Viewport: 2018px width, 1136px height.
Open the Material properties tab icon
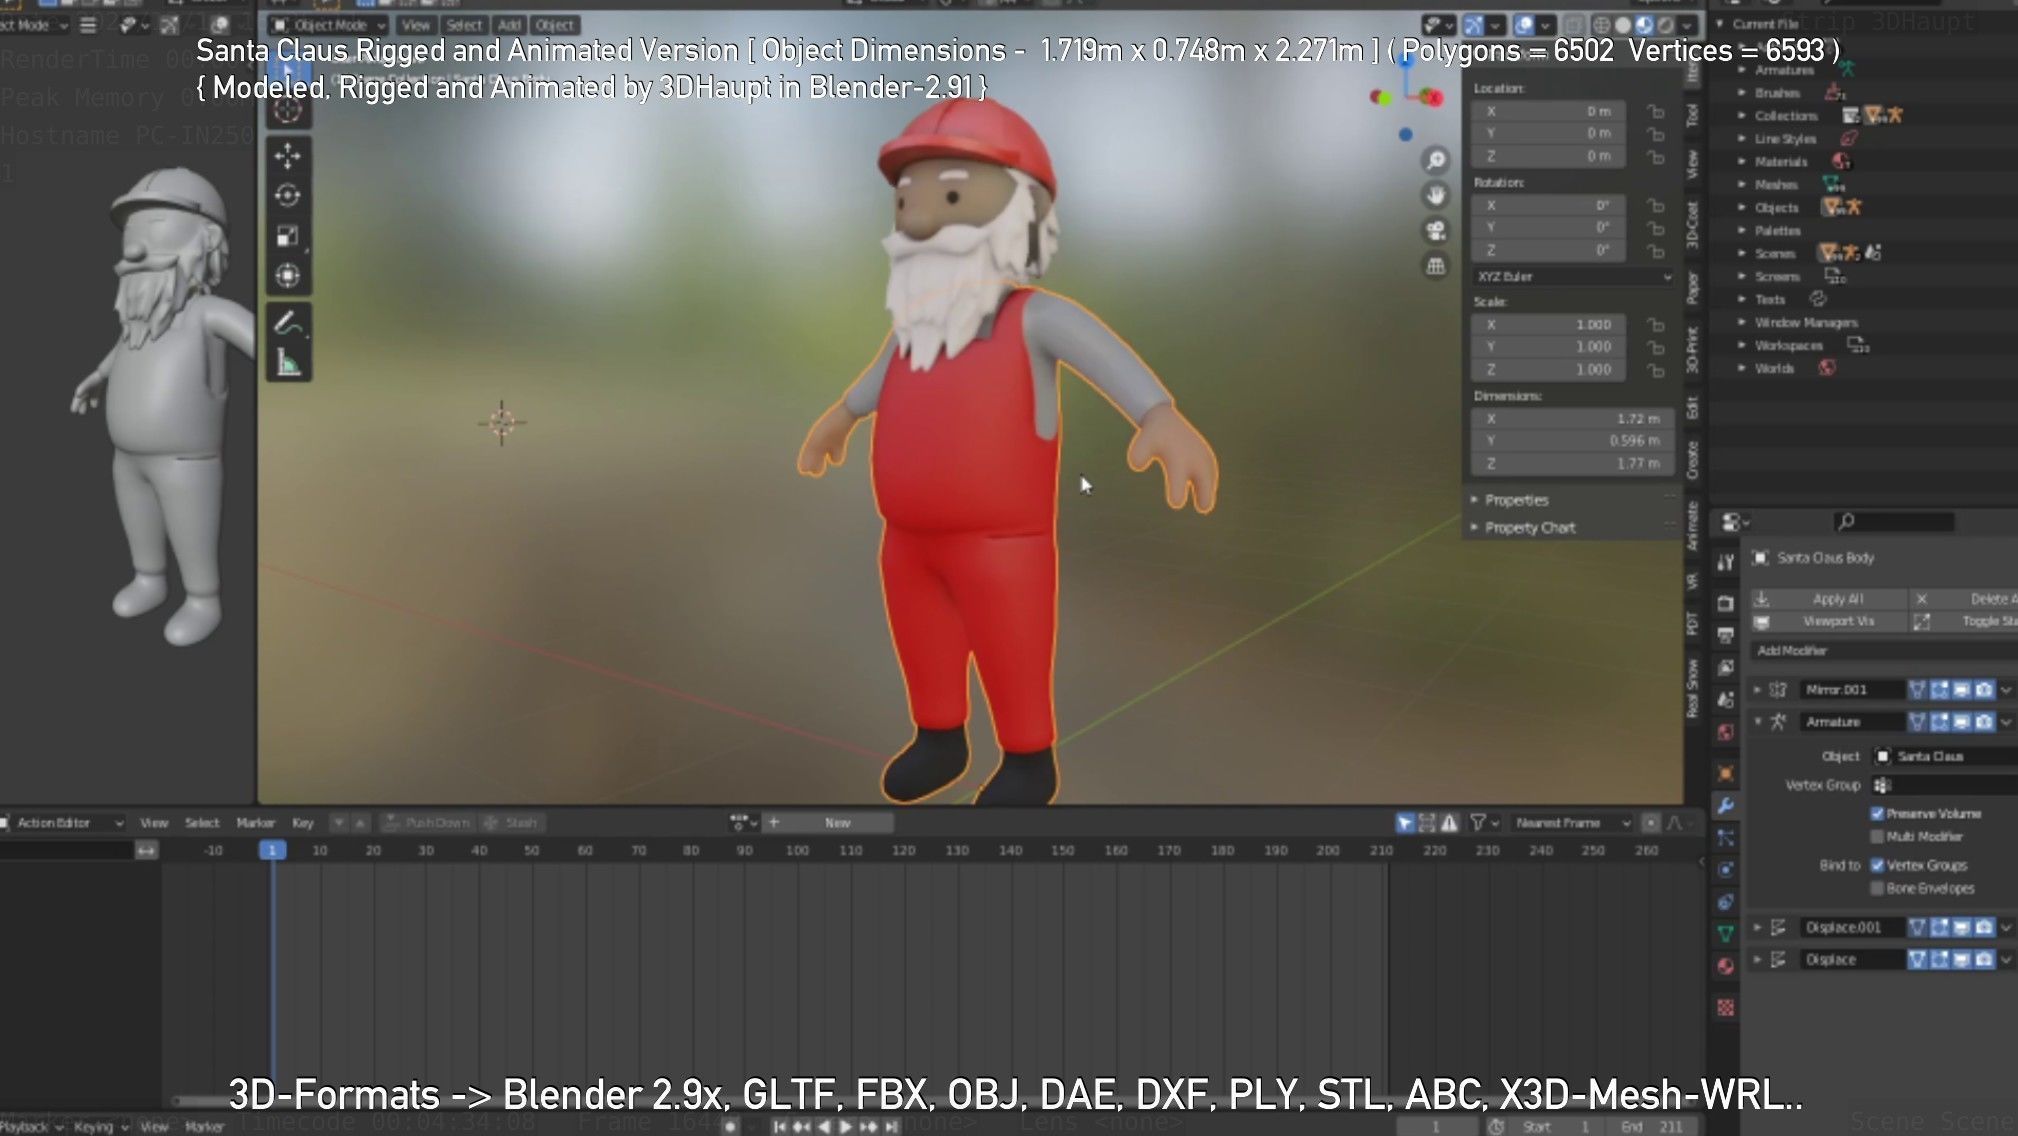[1726, 966]
